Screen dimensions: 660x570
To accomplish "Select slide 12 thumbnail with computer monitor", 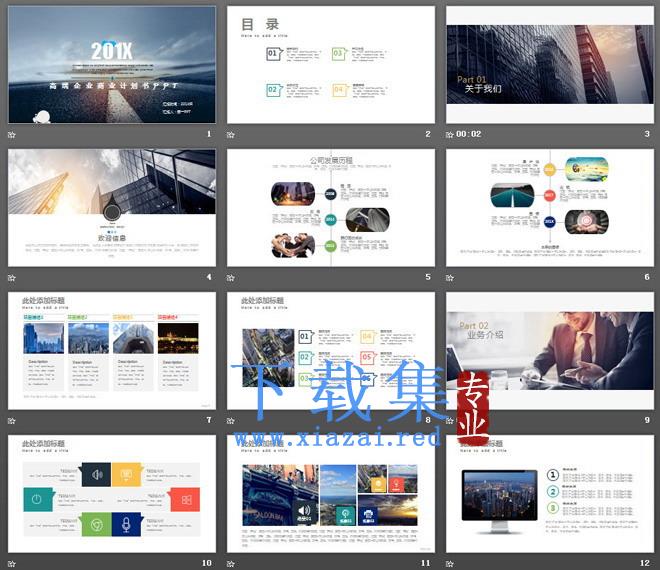I will 550,494.
